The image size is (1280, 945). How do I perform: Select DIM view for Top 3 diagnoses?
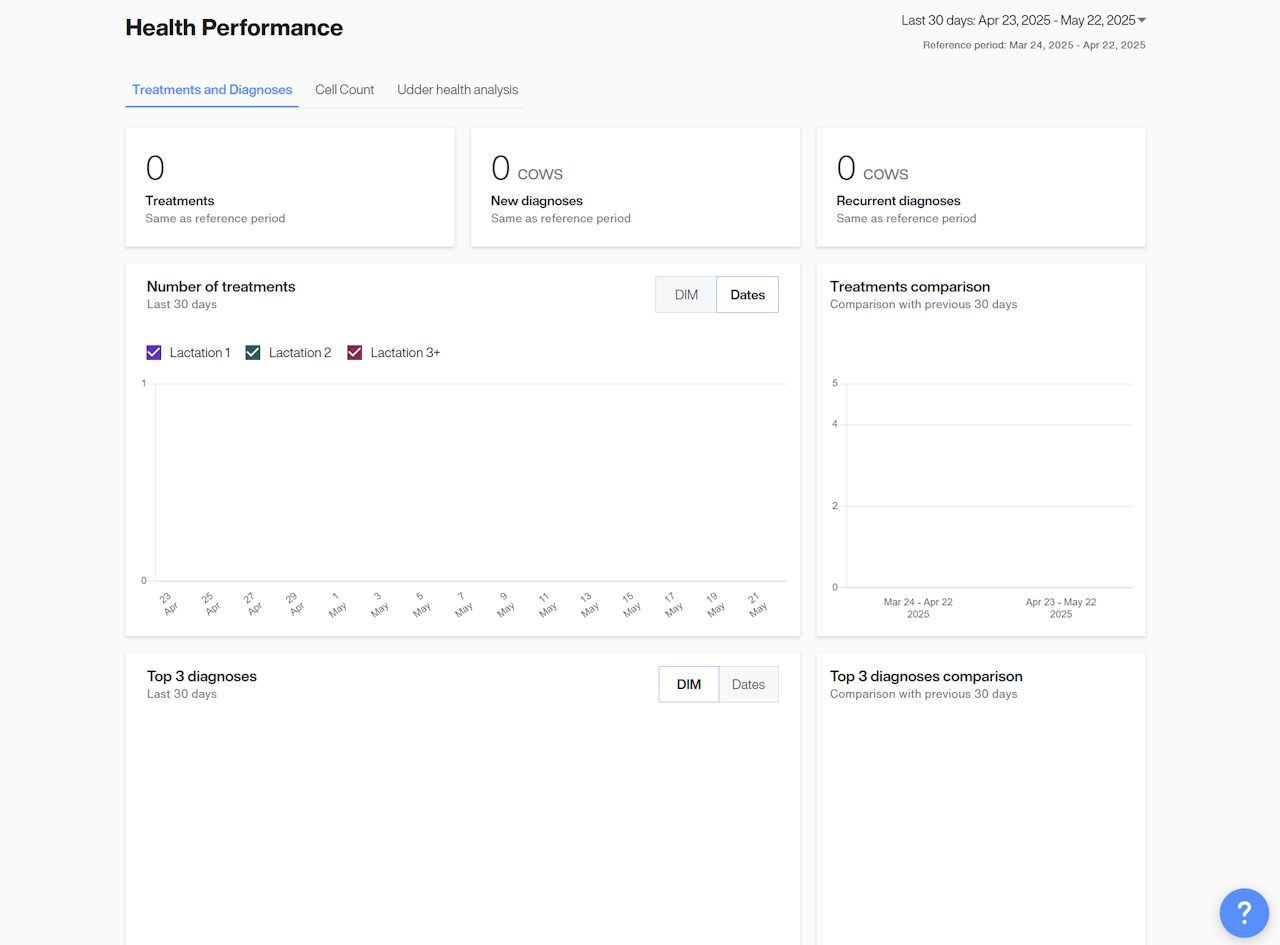click(688, 685)
